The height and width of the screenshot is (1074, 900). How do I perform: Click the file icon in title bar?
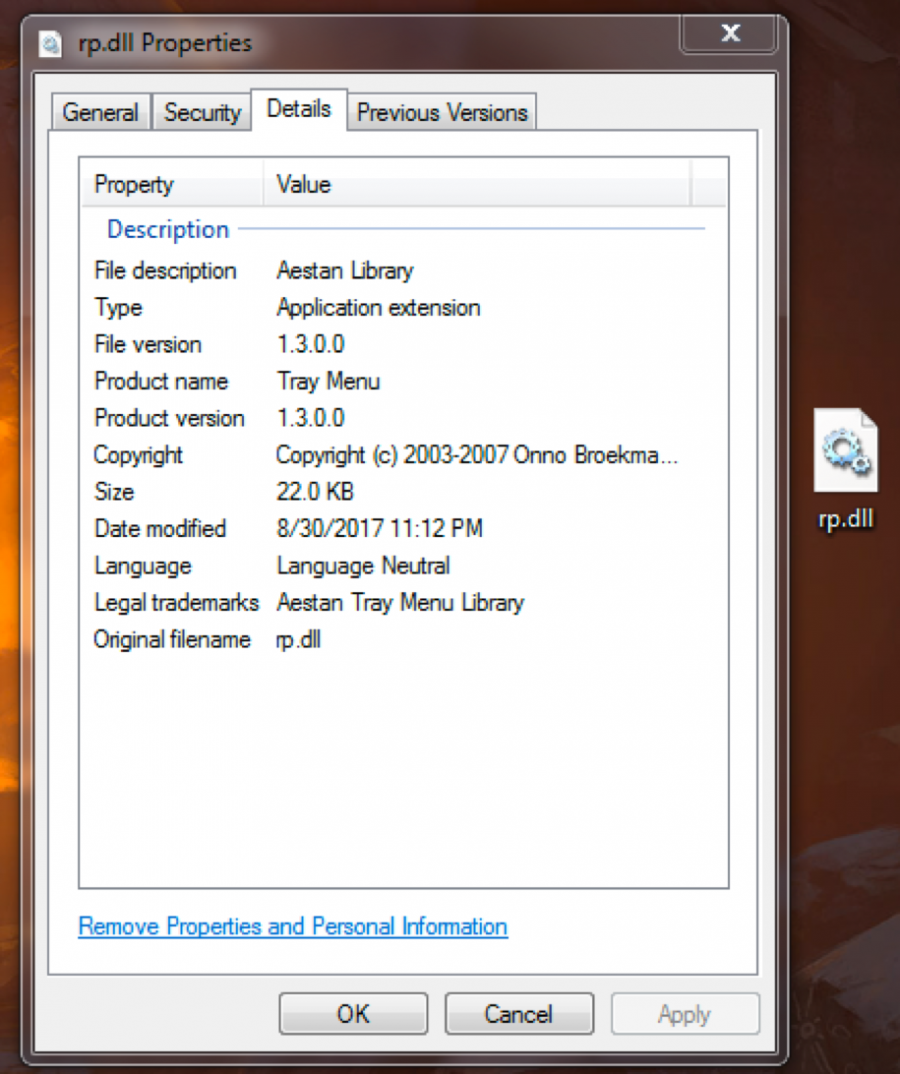[x=52, y=43]
